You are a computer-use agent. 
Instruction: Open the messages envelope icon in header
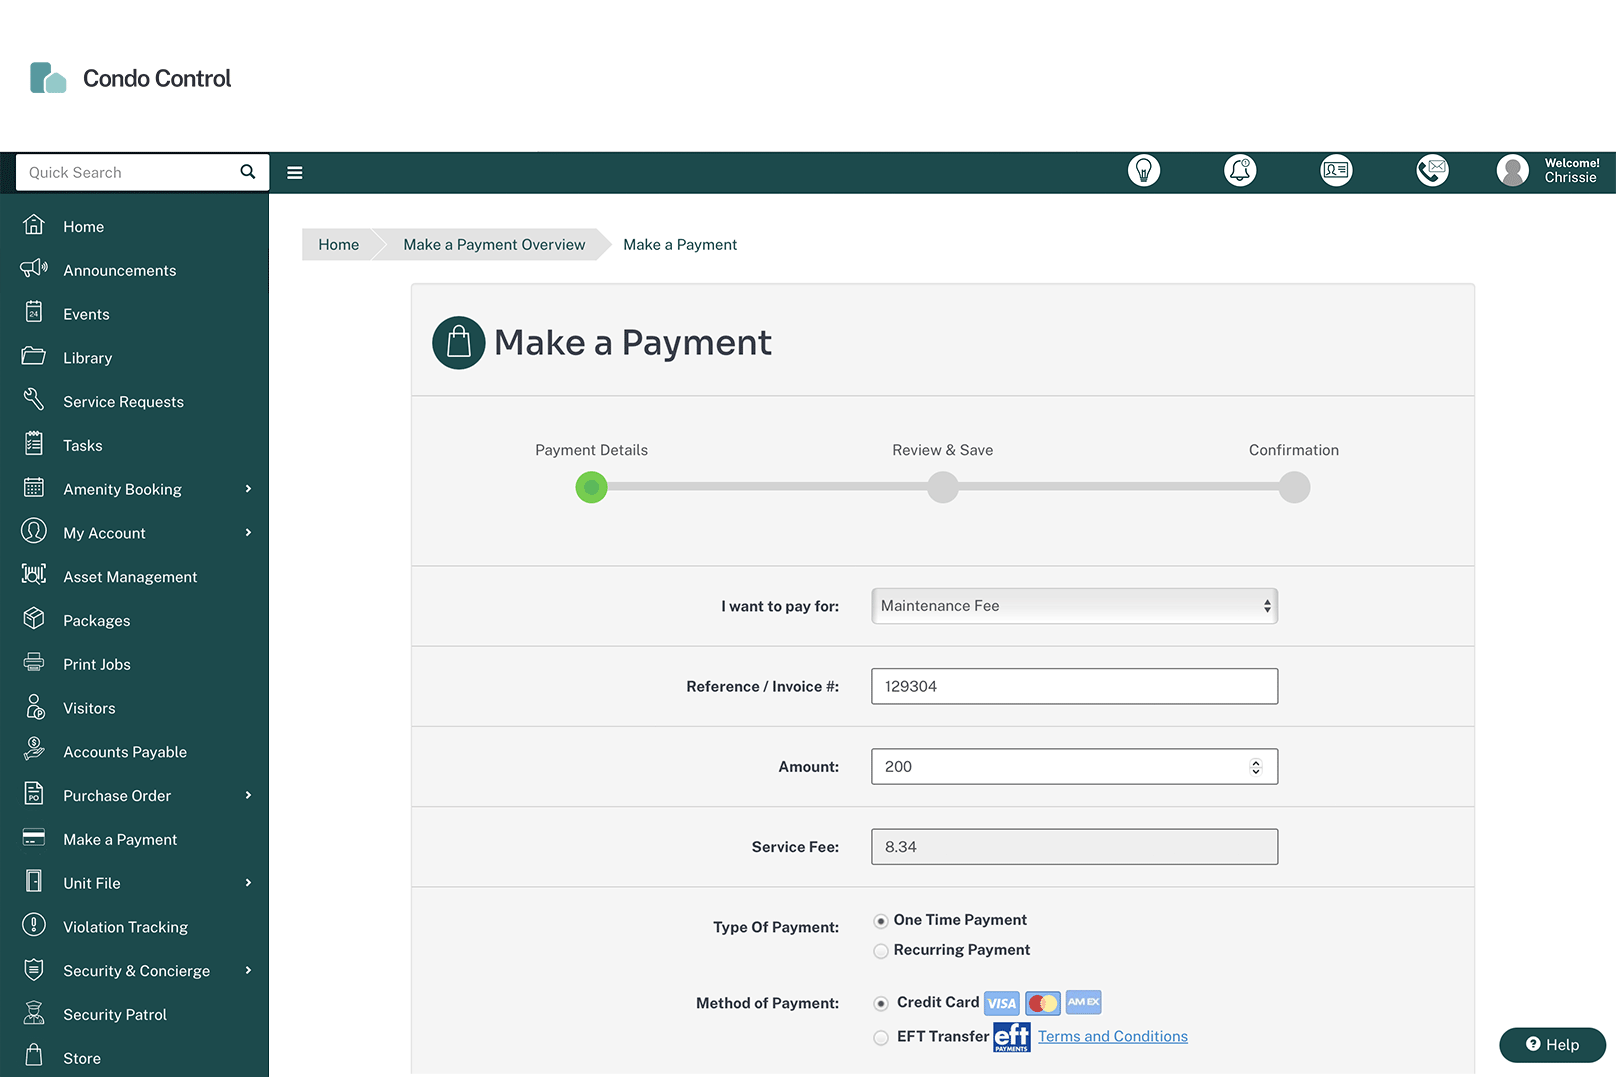[x=1432, y=170]
